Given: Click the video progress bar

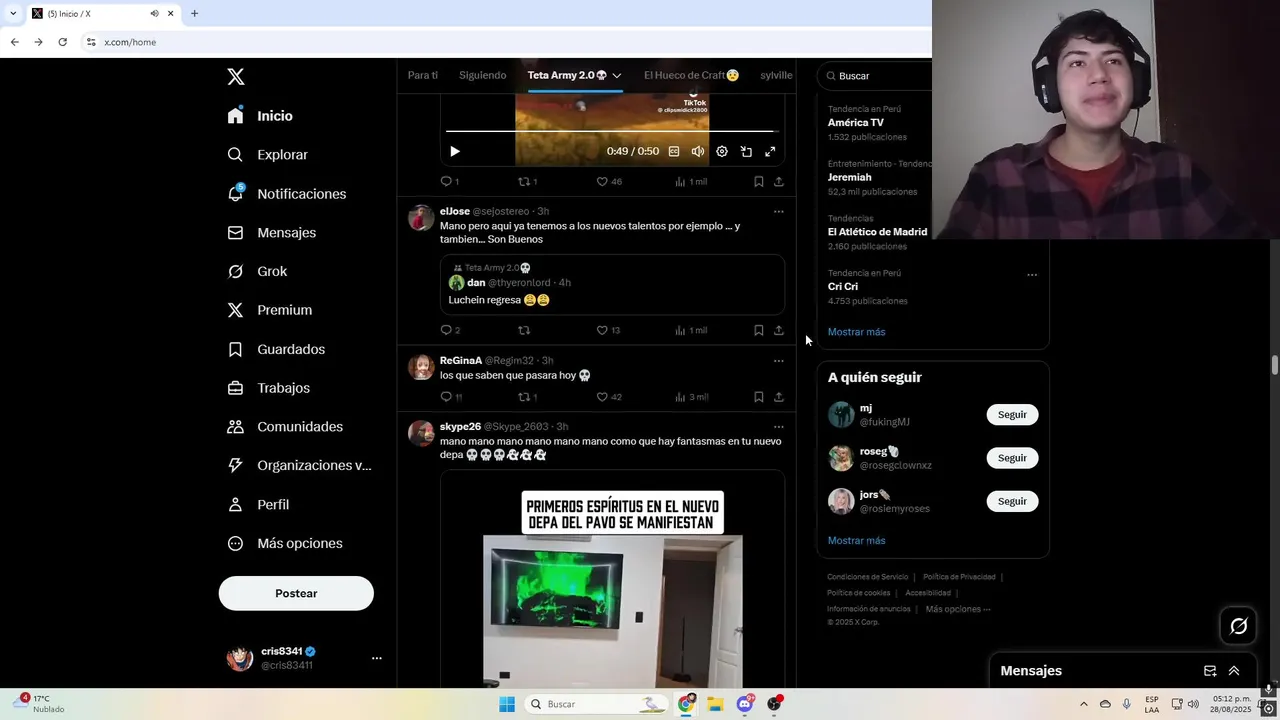Looking at the screenshot, I should (611, 131).
